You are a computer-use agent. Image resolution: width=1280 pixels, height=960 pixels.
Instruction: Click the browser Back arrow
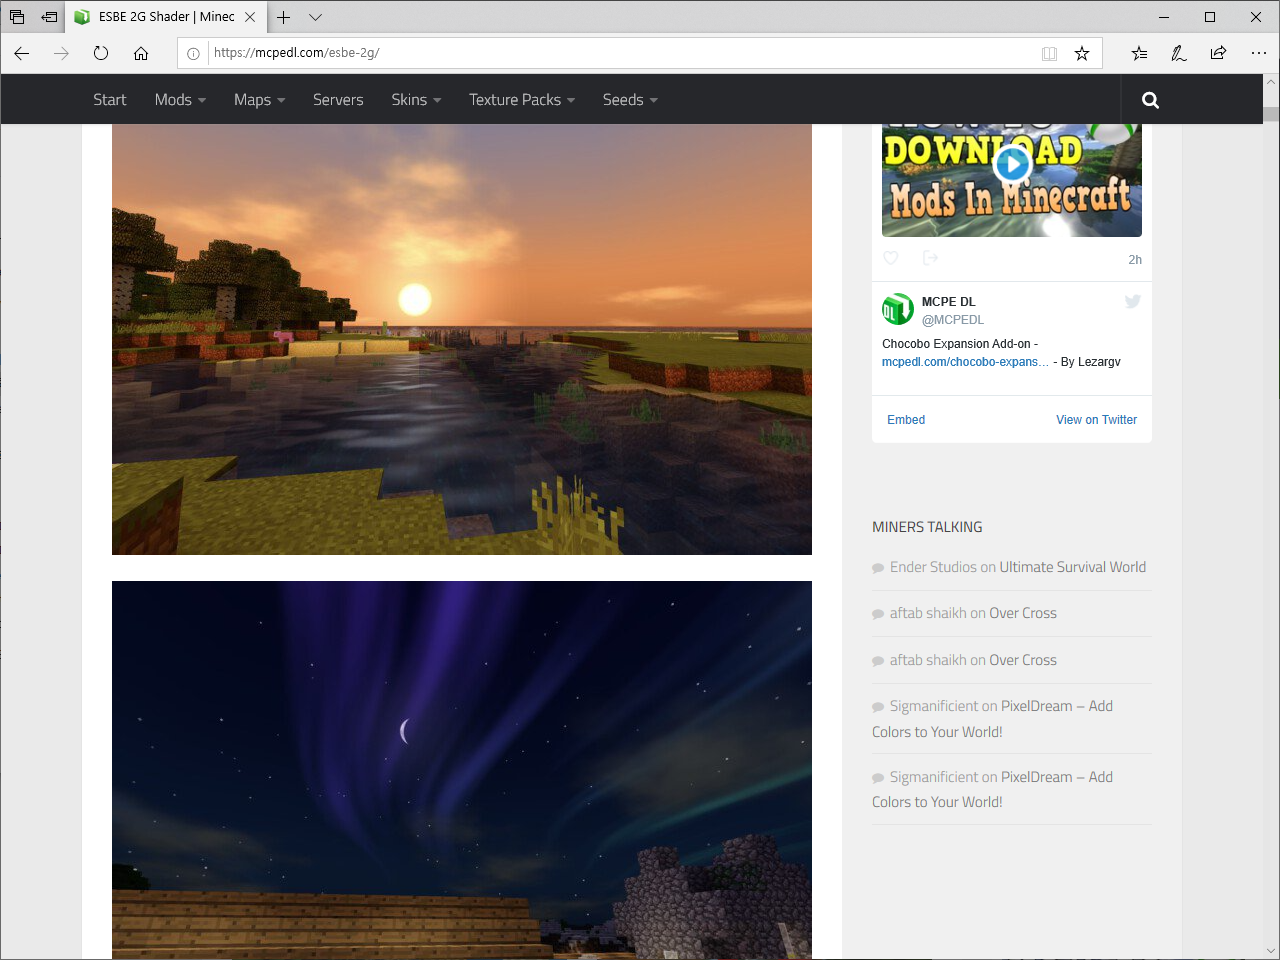tap(22, 53)
